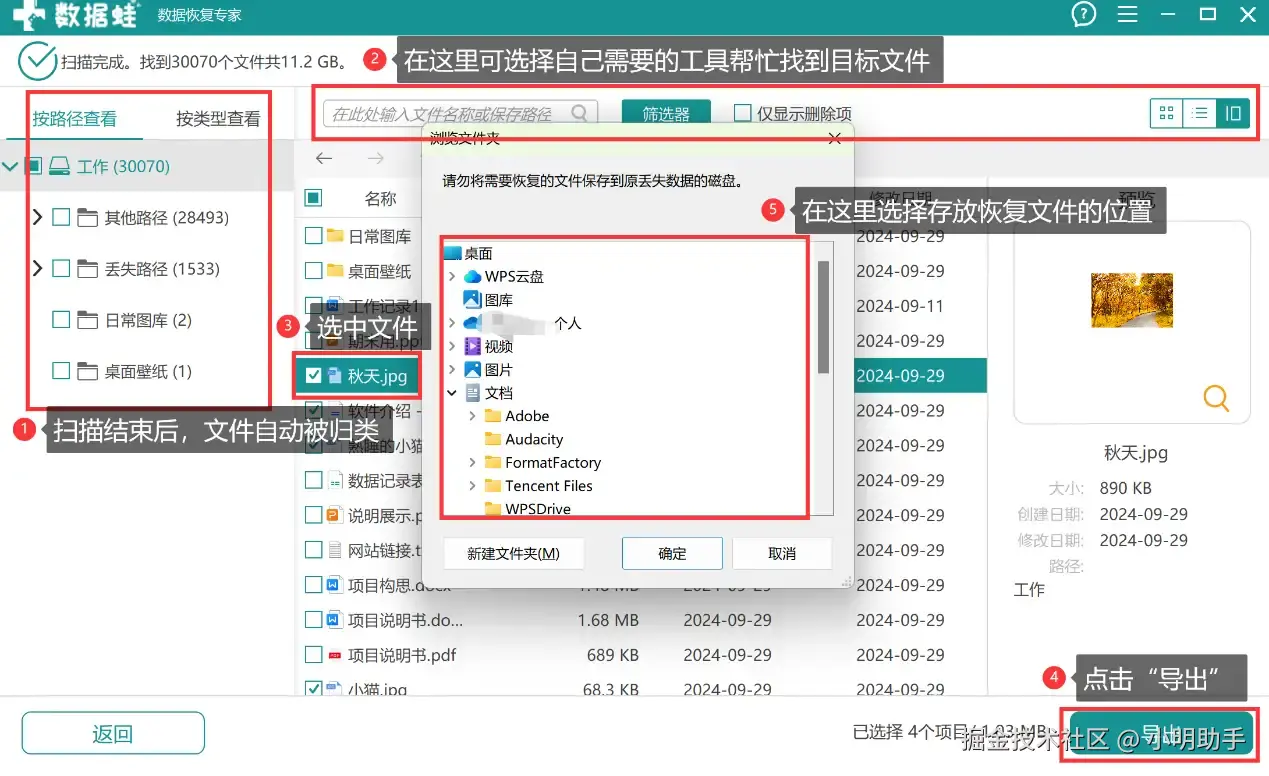The image size is (1269, 776).
Task: Go back with the left arrow
Action: [x=323, y=158]
